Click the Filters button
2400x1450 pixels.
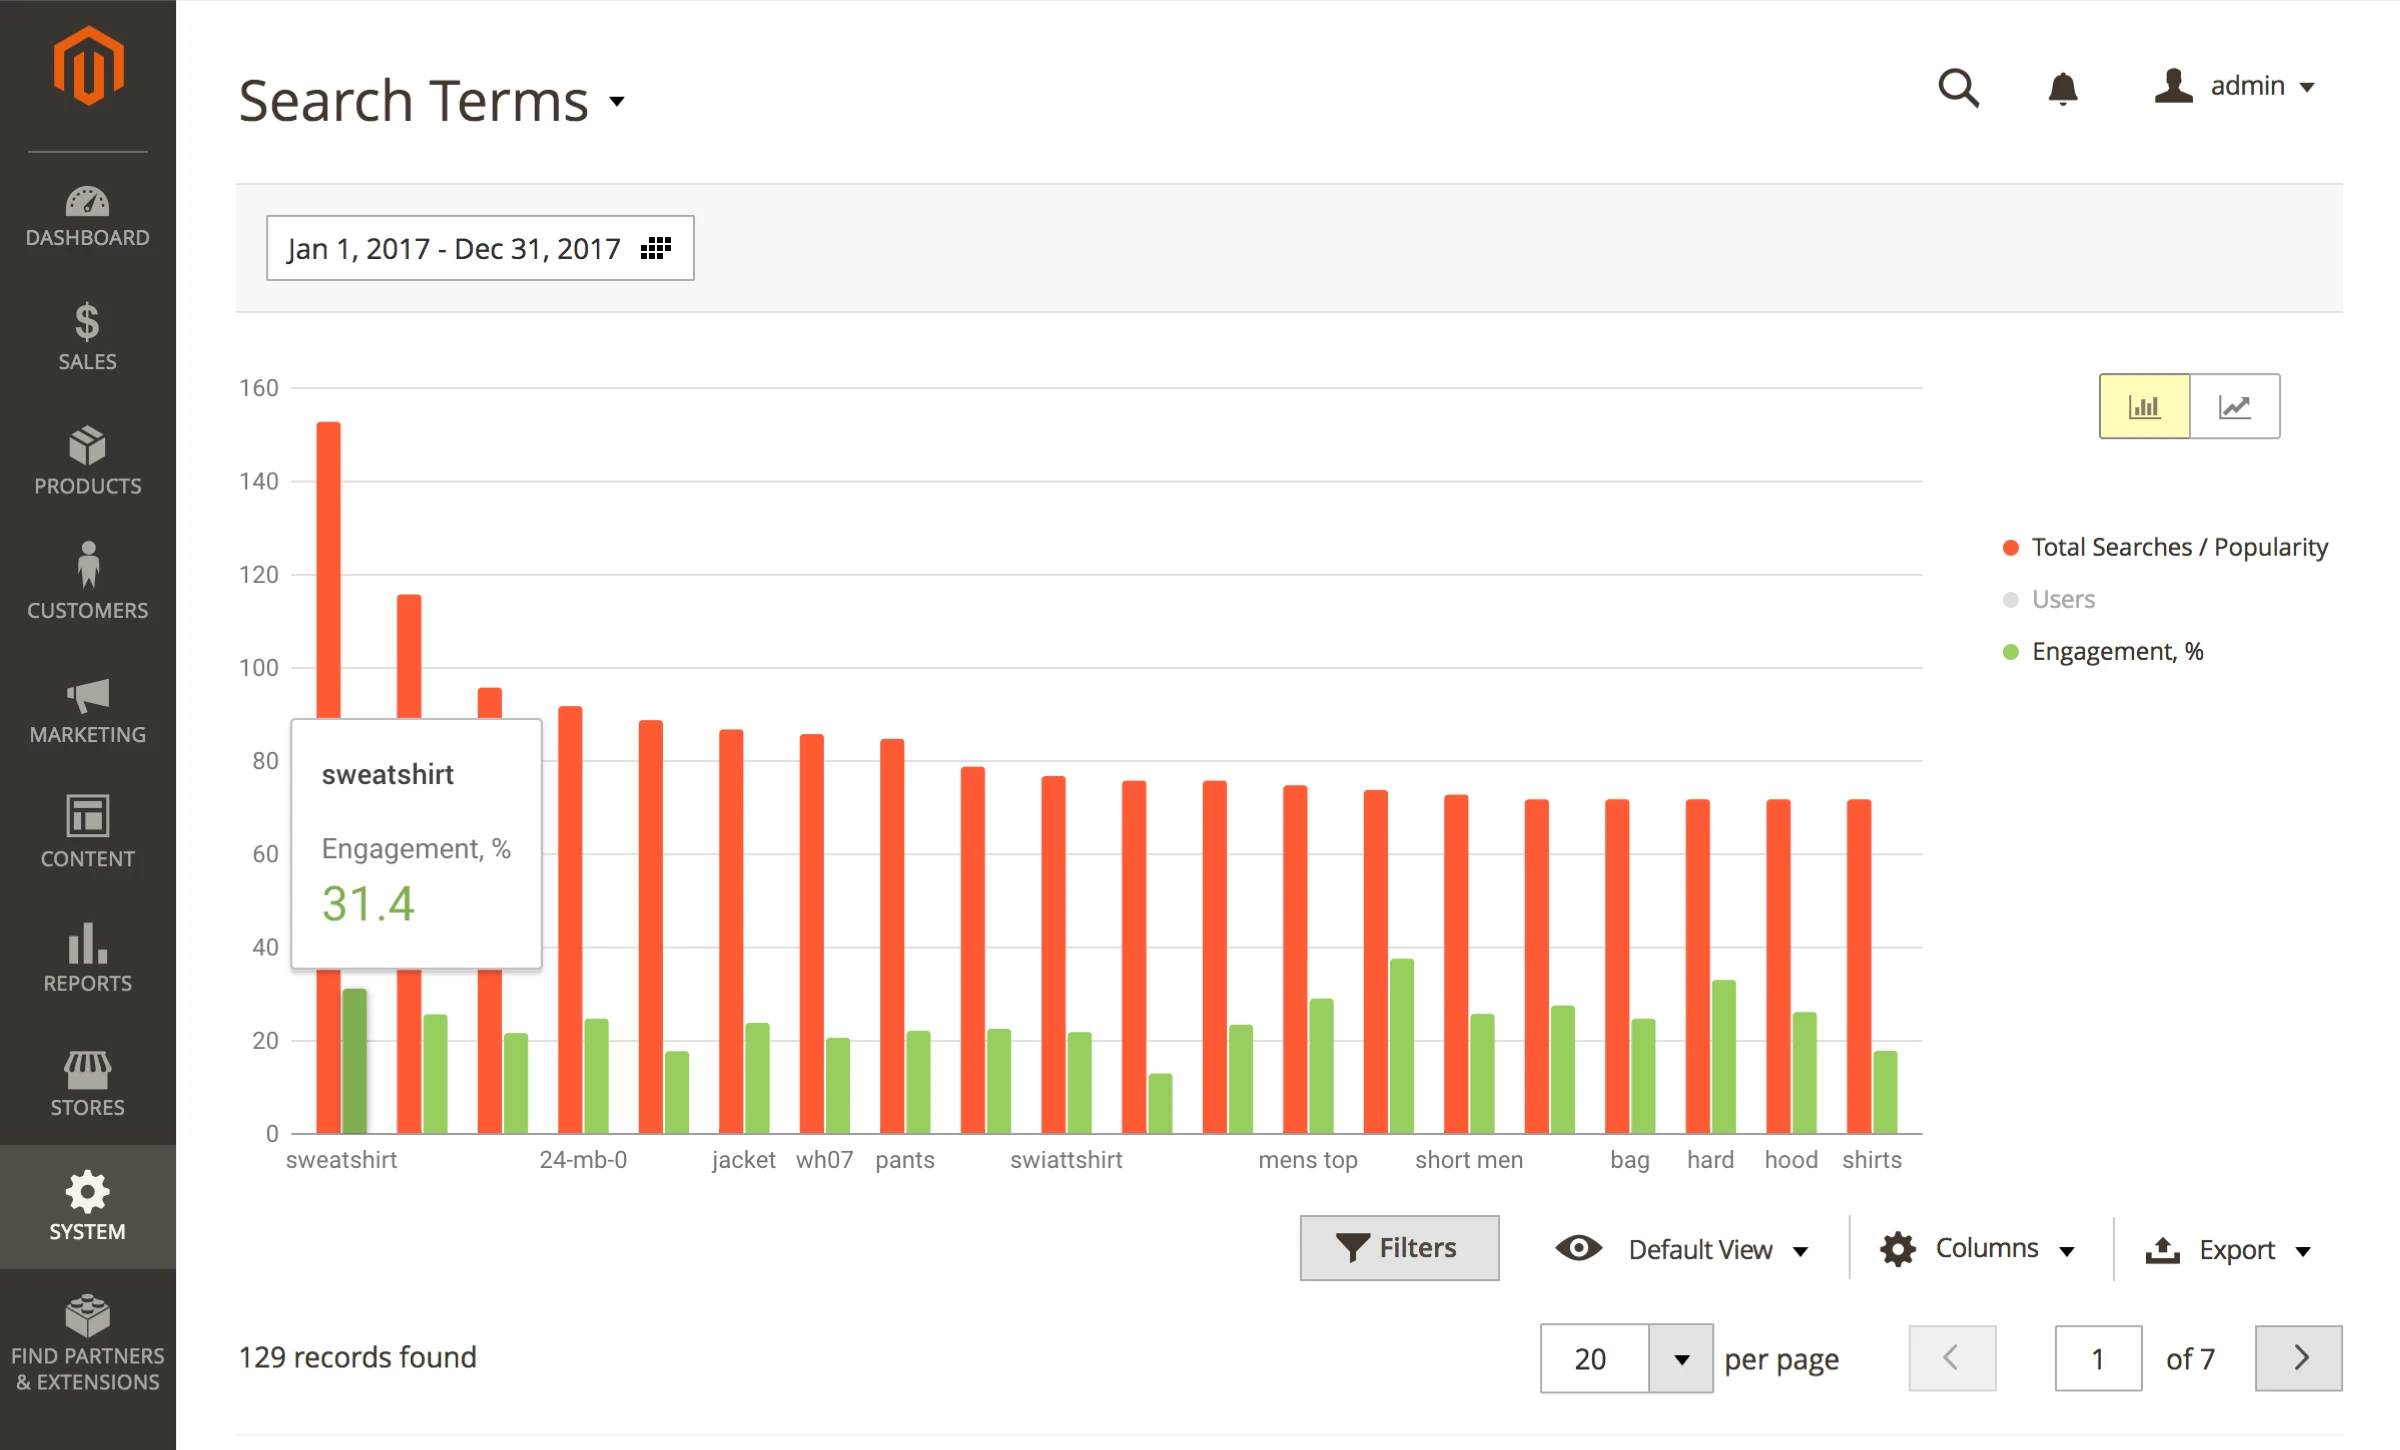(1398, 1248)
